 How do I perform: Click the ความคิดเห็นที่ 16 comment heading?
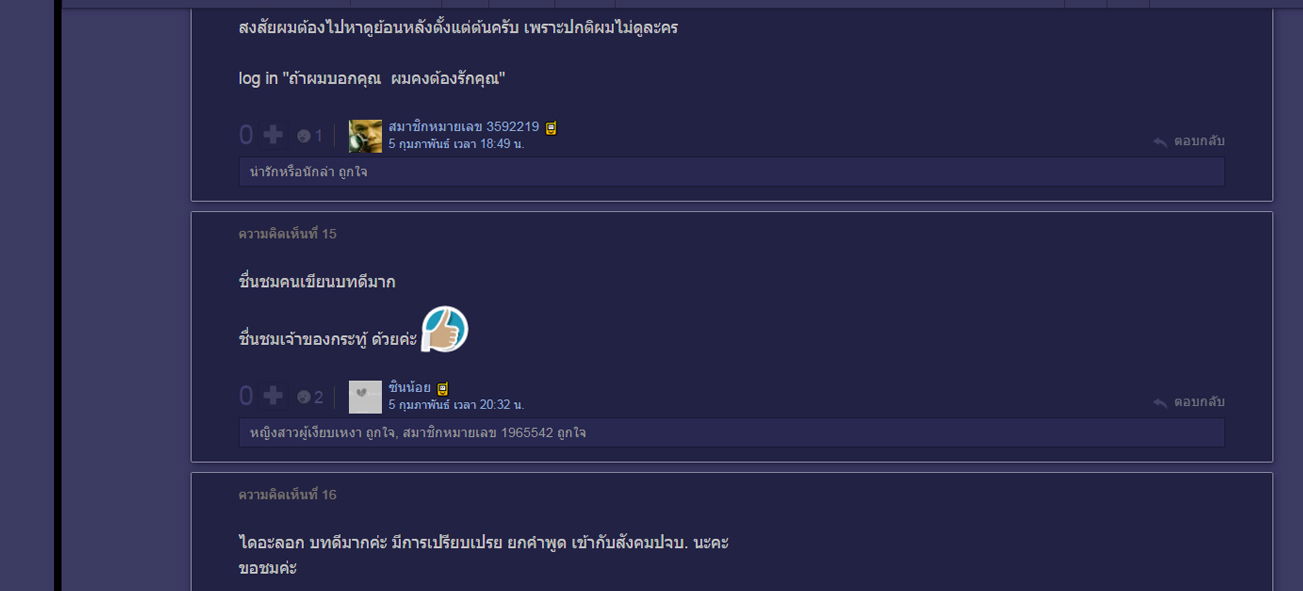pyautogui.click(x=287, y=495)
